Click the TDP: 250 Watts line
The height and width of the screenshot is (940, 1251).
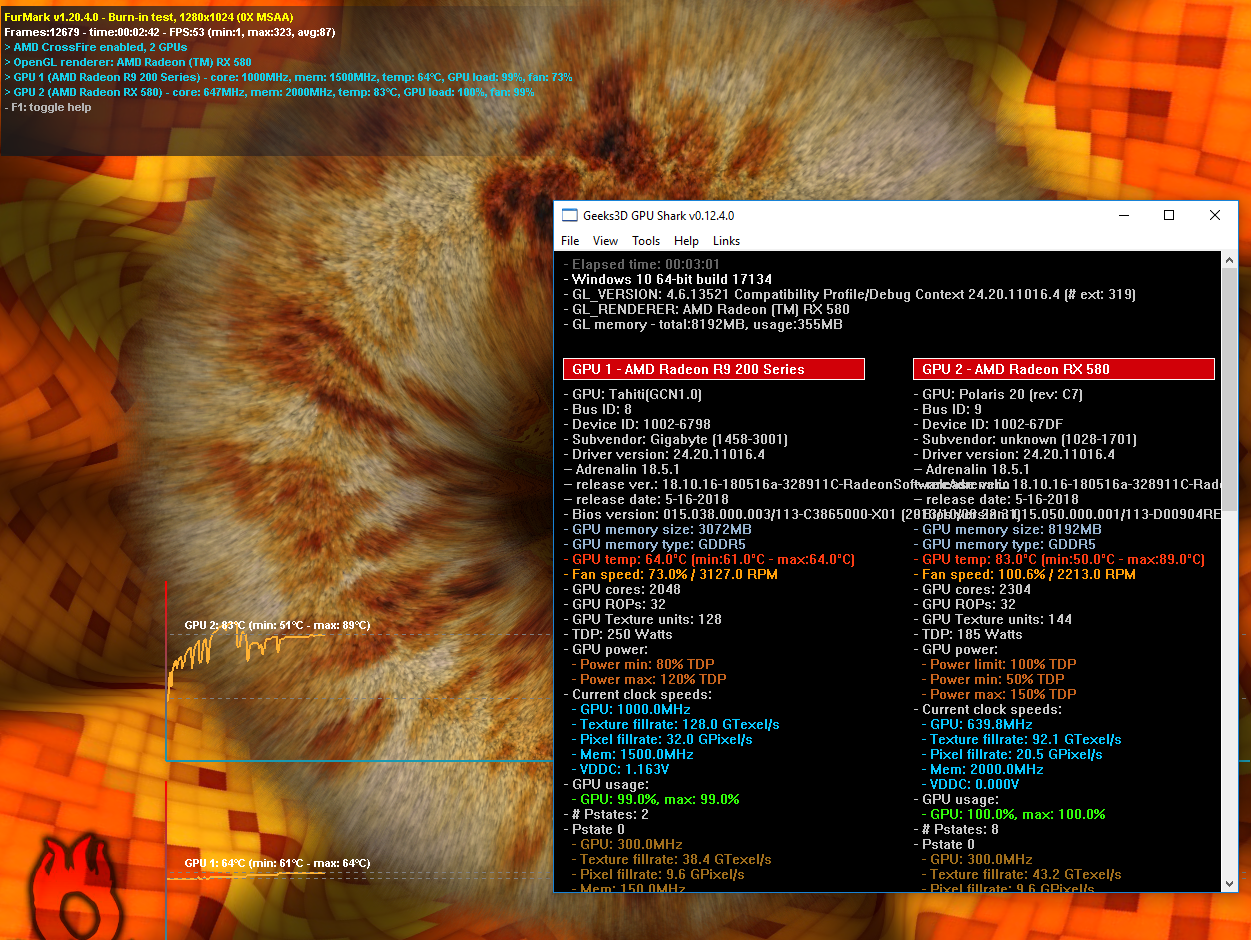[x=618, y=634]
